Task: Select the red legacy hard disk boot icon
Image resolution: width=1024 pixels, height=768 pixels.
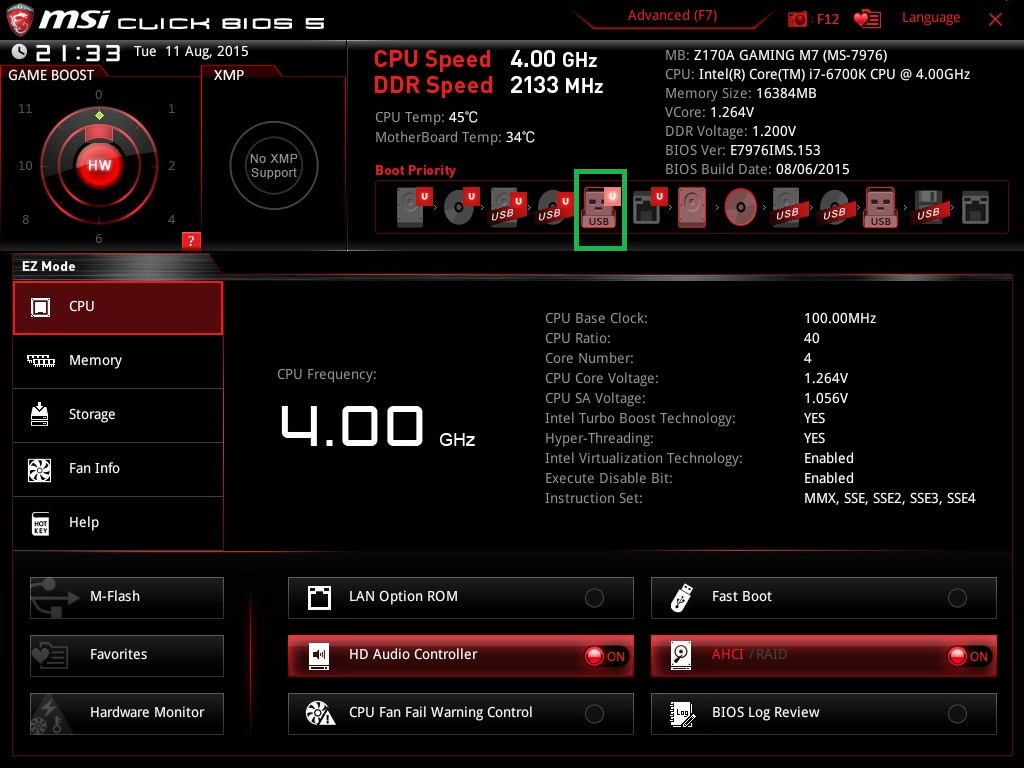Action: [x=692, y=207]
